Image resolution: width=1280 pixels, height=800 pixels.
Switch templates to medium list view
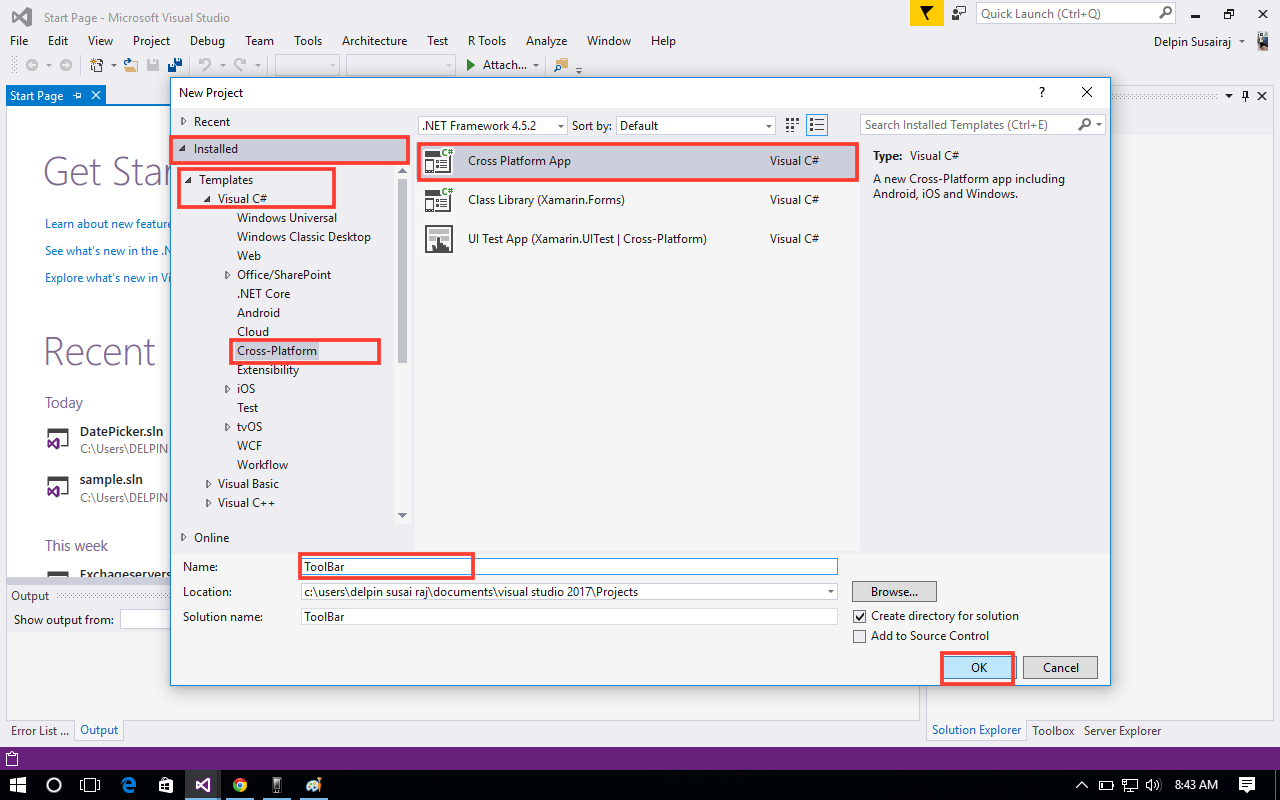[817, 125]
